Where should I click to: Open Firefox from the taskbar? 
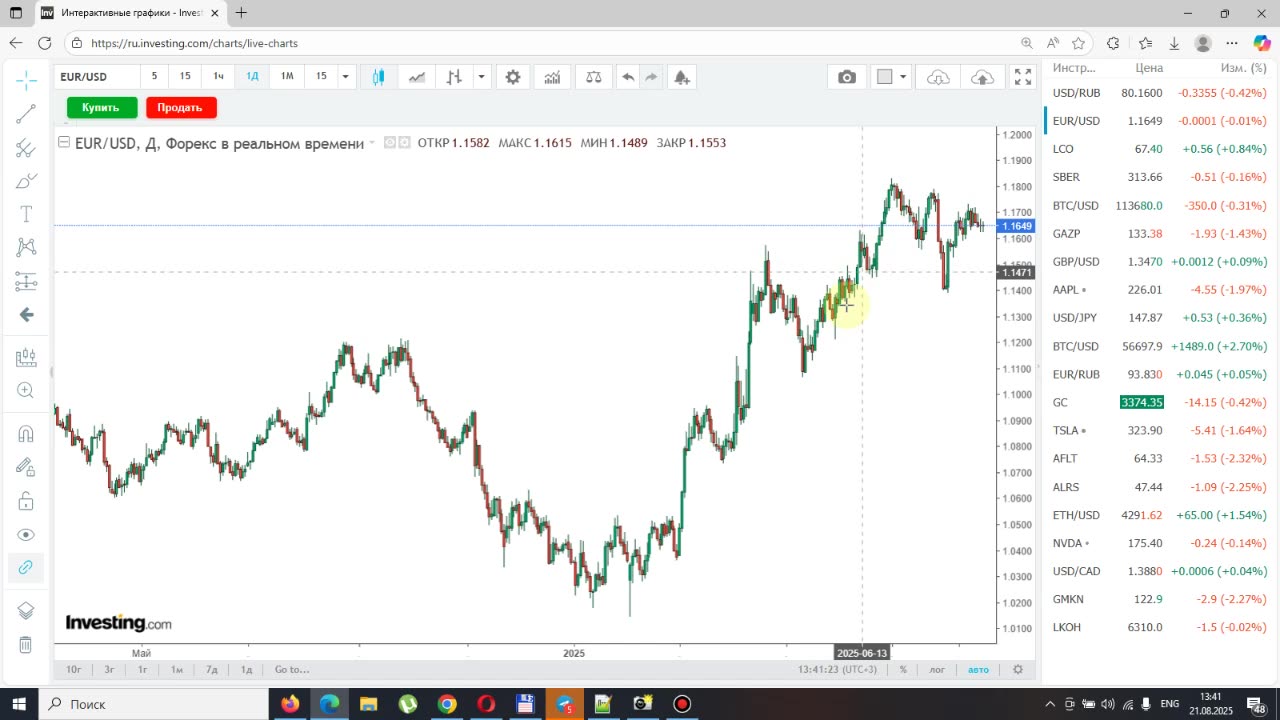pos(290,704)
